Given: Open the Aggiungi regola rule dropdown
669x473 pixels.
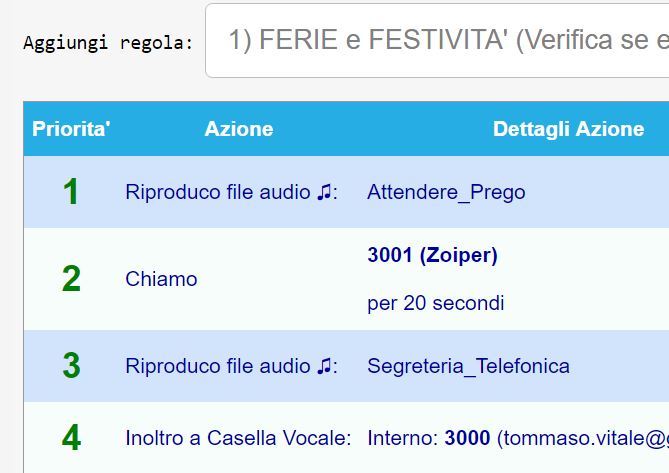Looking at the screenshot, I should (x=440, y=41).
